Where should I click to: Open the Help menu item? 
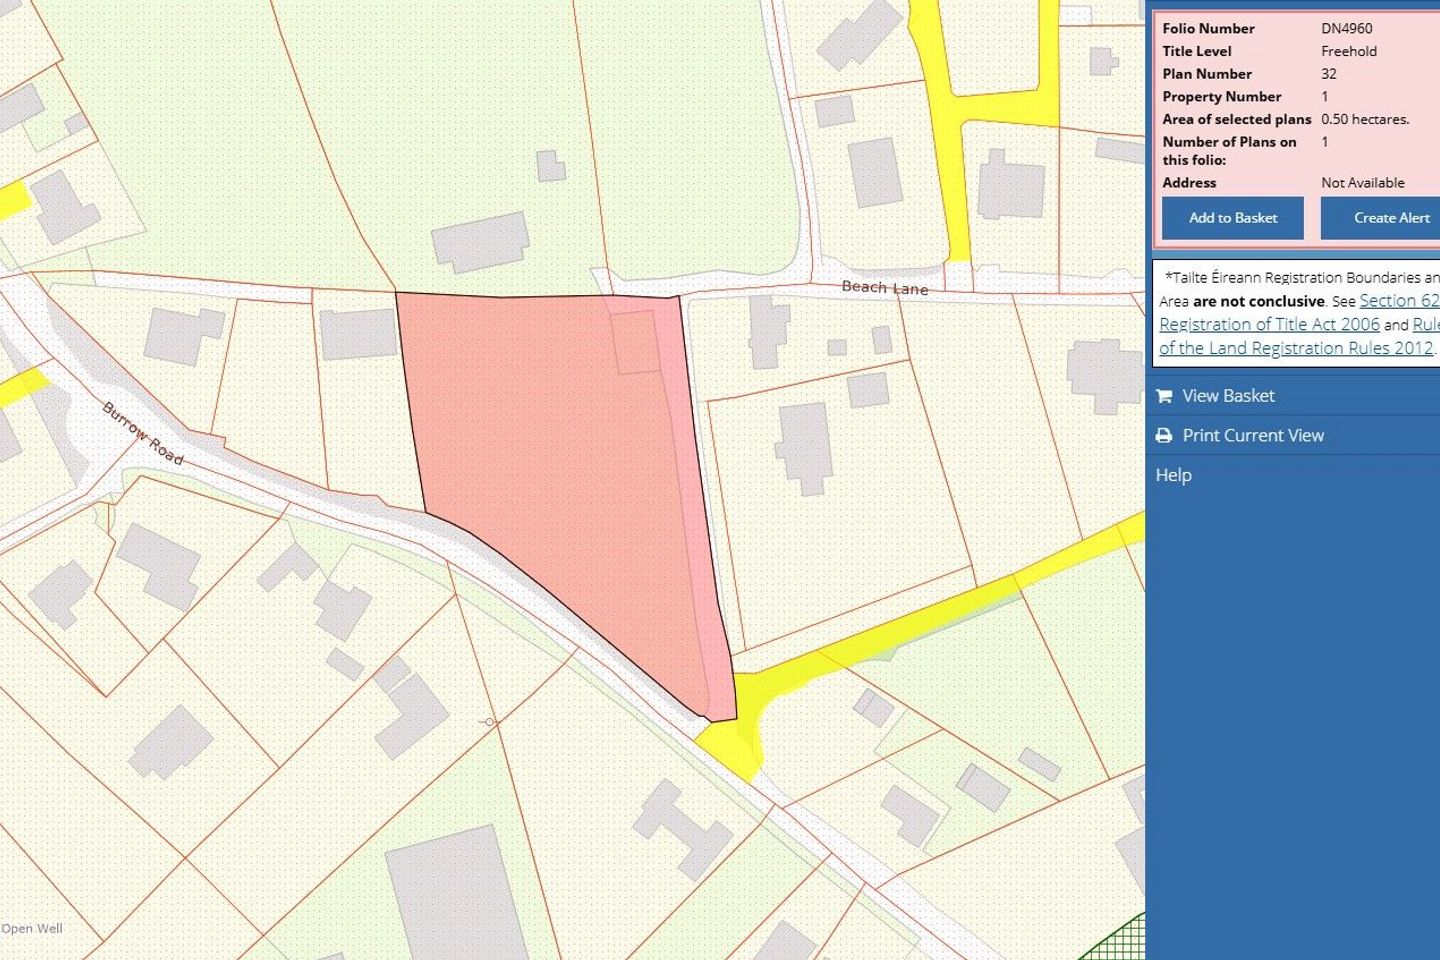[x=1173, y=475]
